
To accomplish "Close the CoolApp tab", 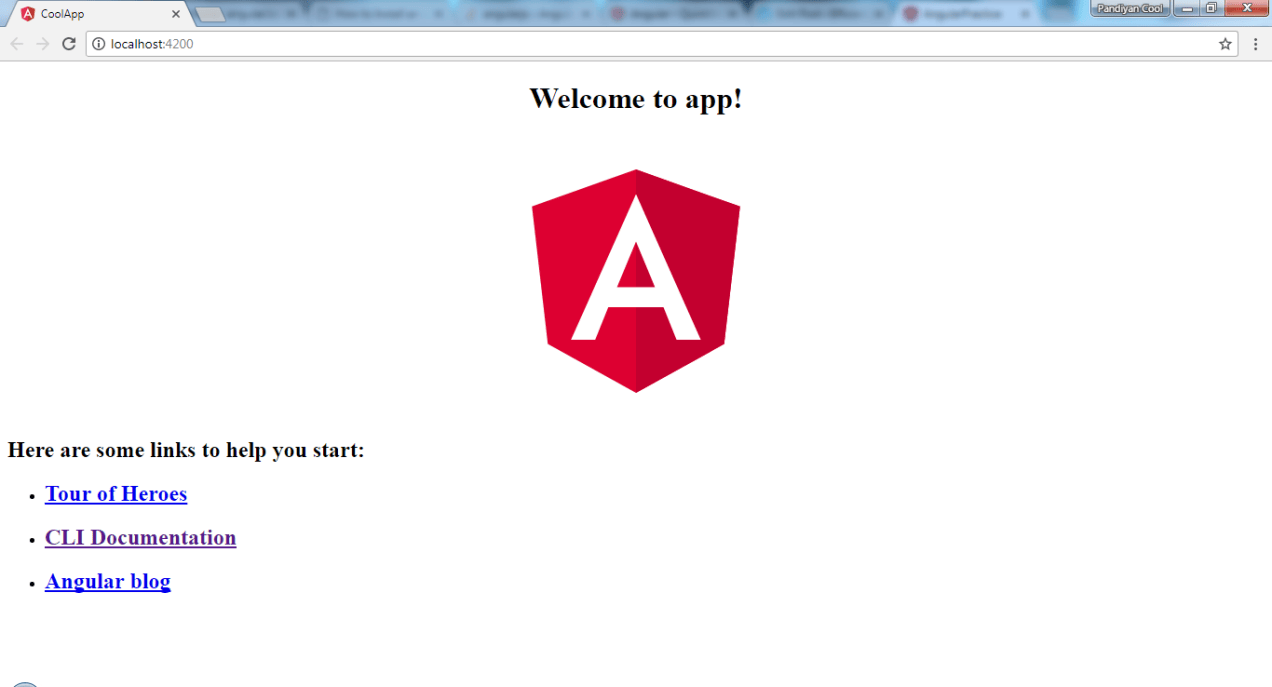I will [176, 14].
